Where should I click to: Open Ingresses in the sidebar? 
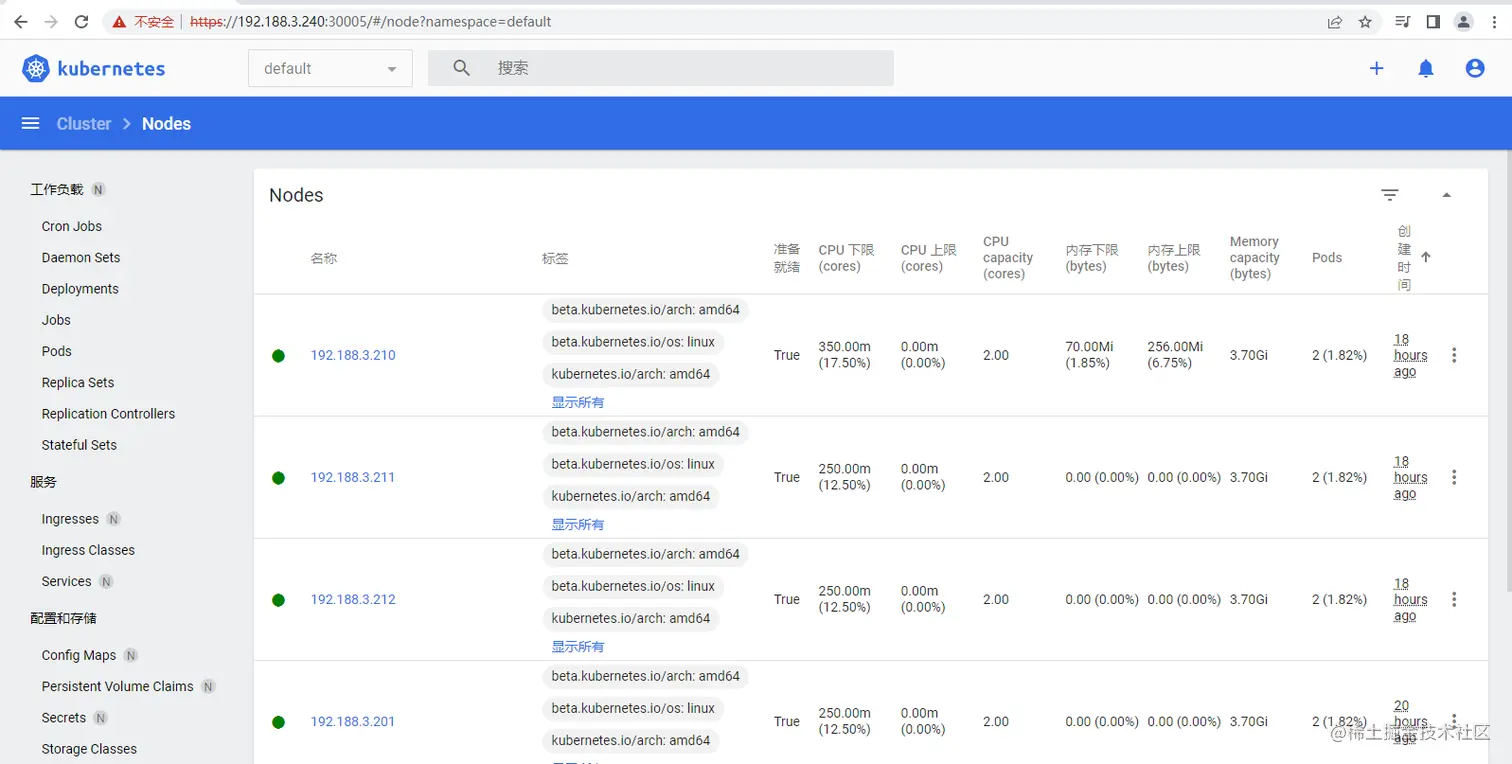pyautogui.click(x=70, y=519)
